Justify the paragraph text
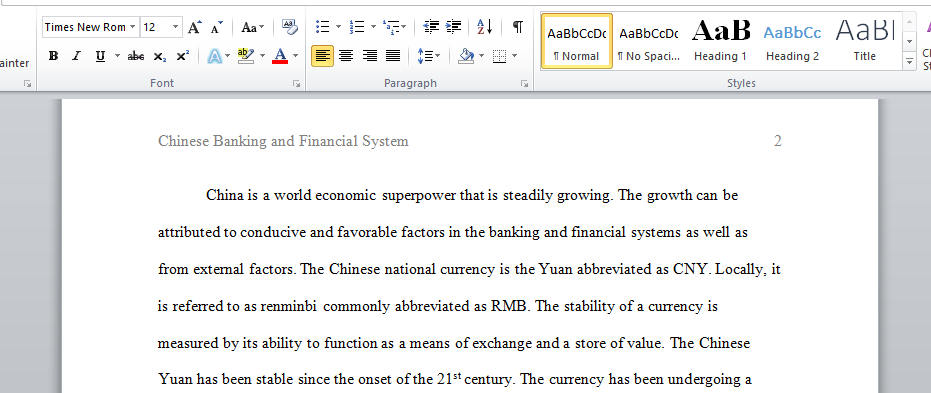The image size is (931, 393). coord(392,56)
